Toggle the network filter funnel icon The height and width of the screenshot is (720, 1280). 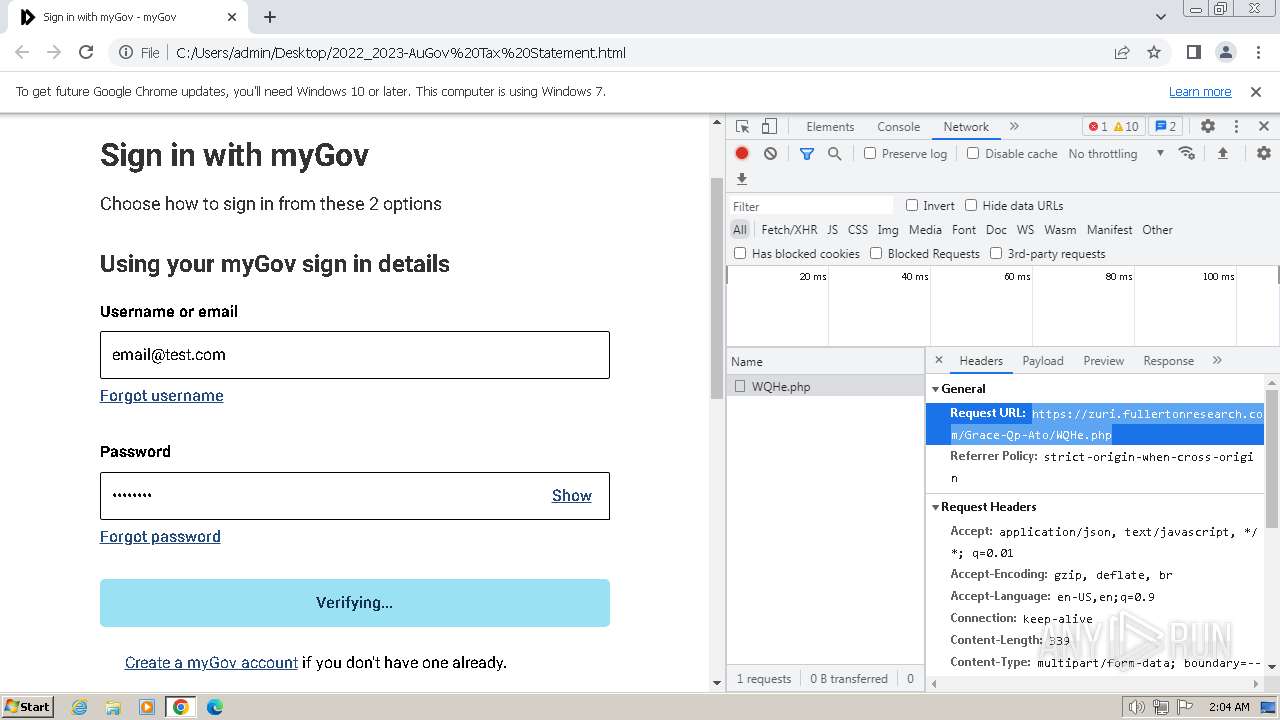[807, 154]
